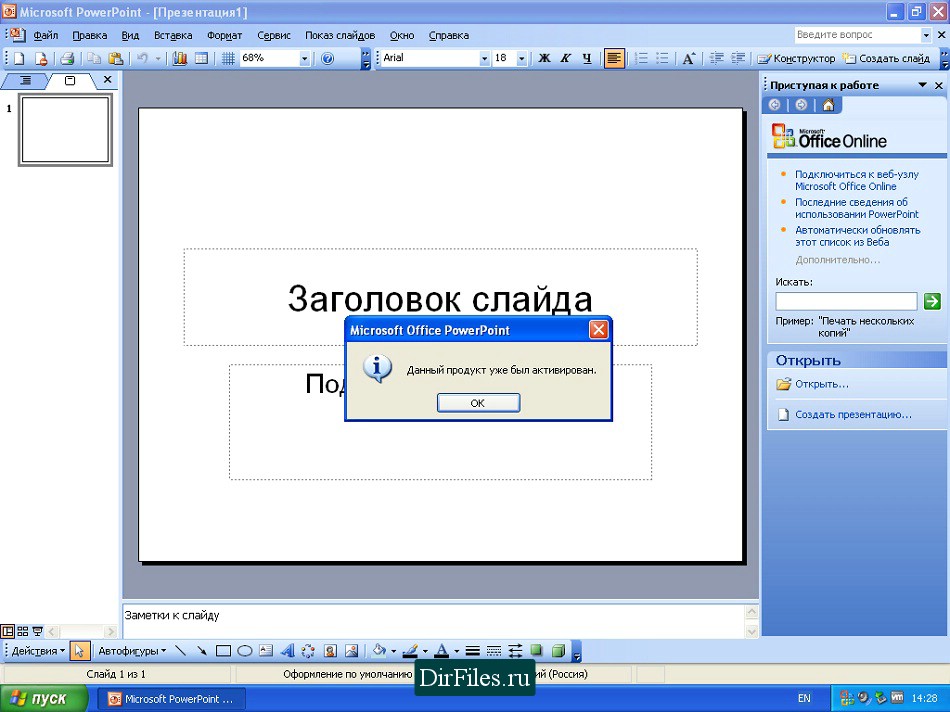The height and width of the screenshot is (712, 950).
Task: Expand the Автофигуры menu
Action: [132, 651]
